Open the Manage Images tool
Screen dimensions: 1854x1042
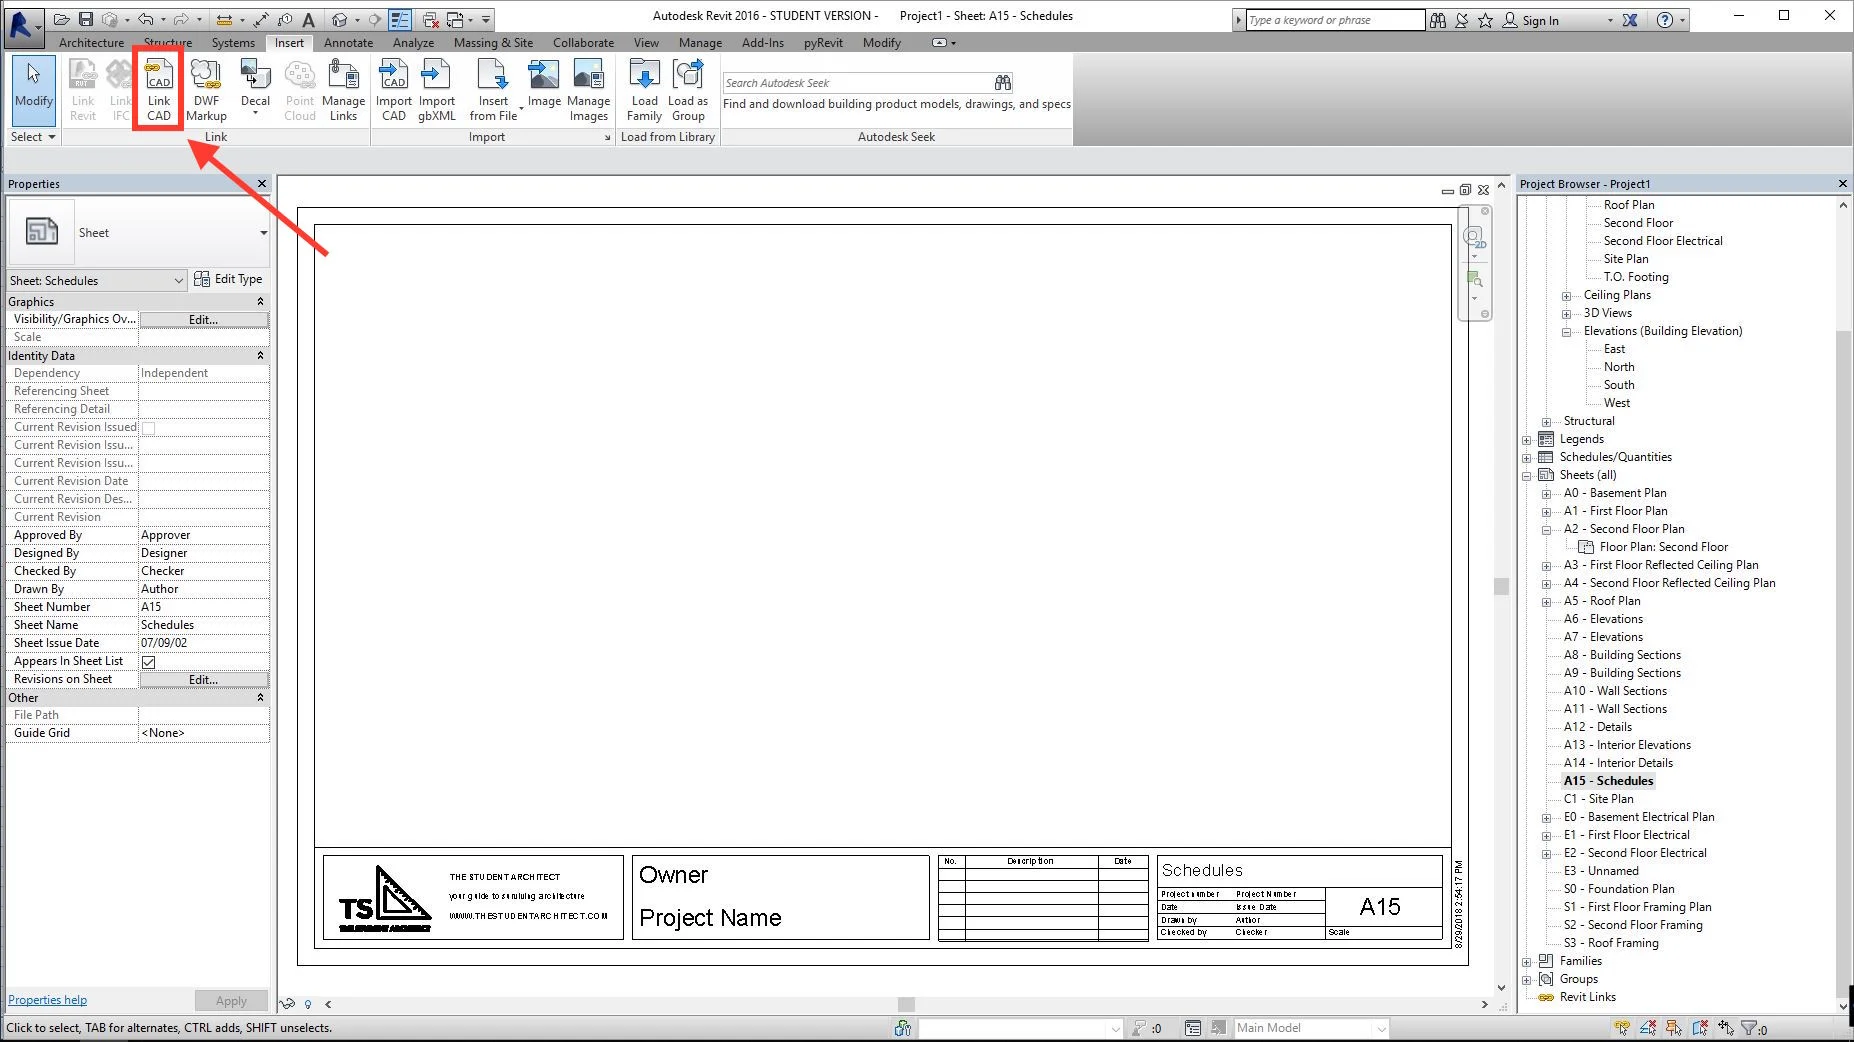tap(588, 88)
